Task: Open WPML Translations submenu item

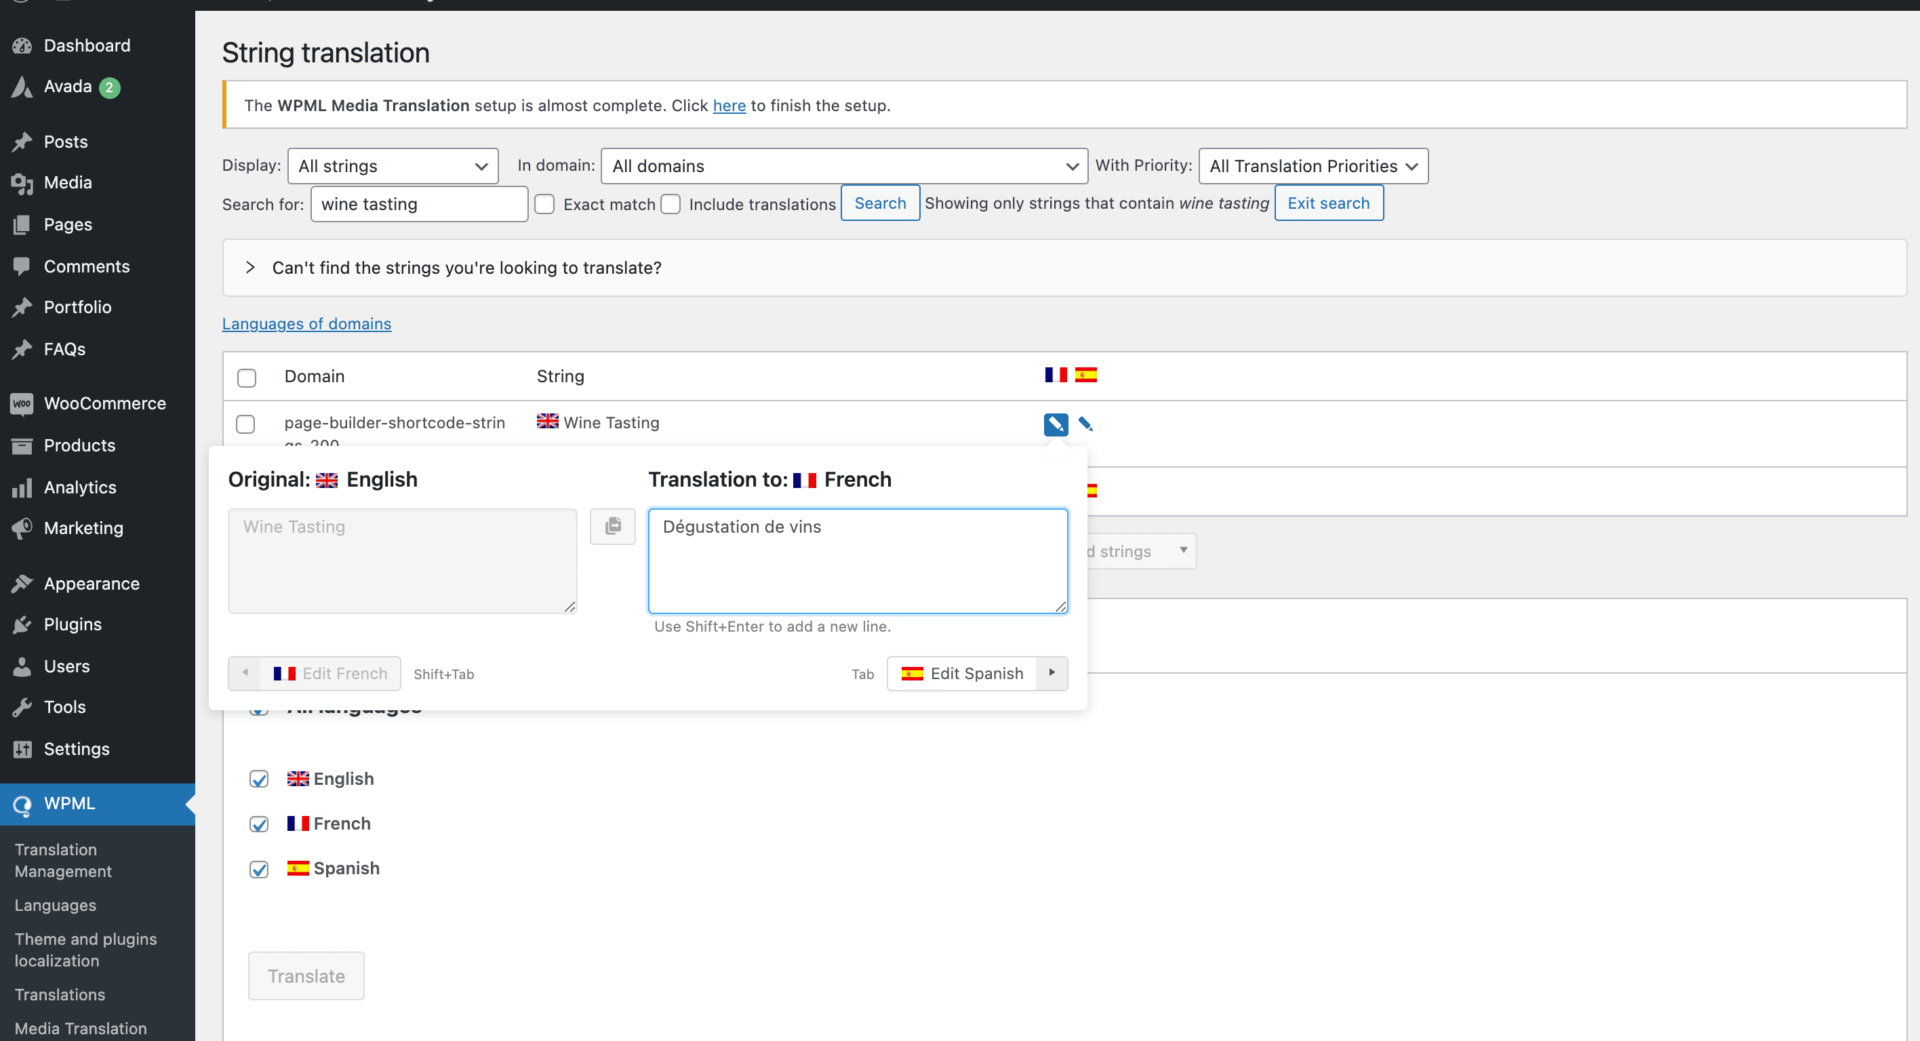Action: (x=60, y=995)
